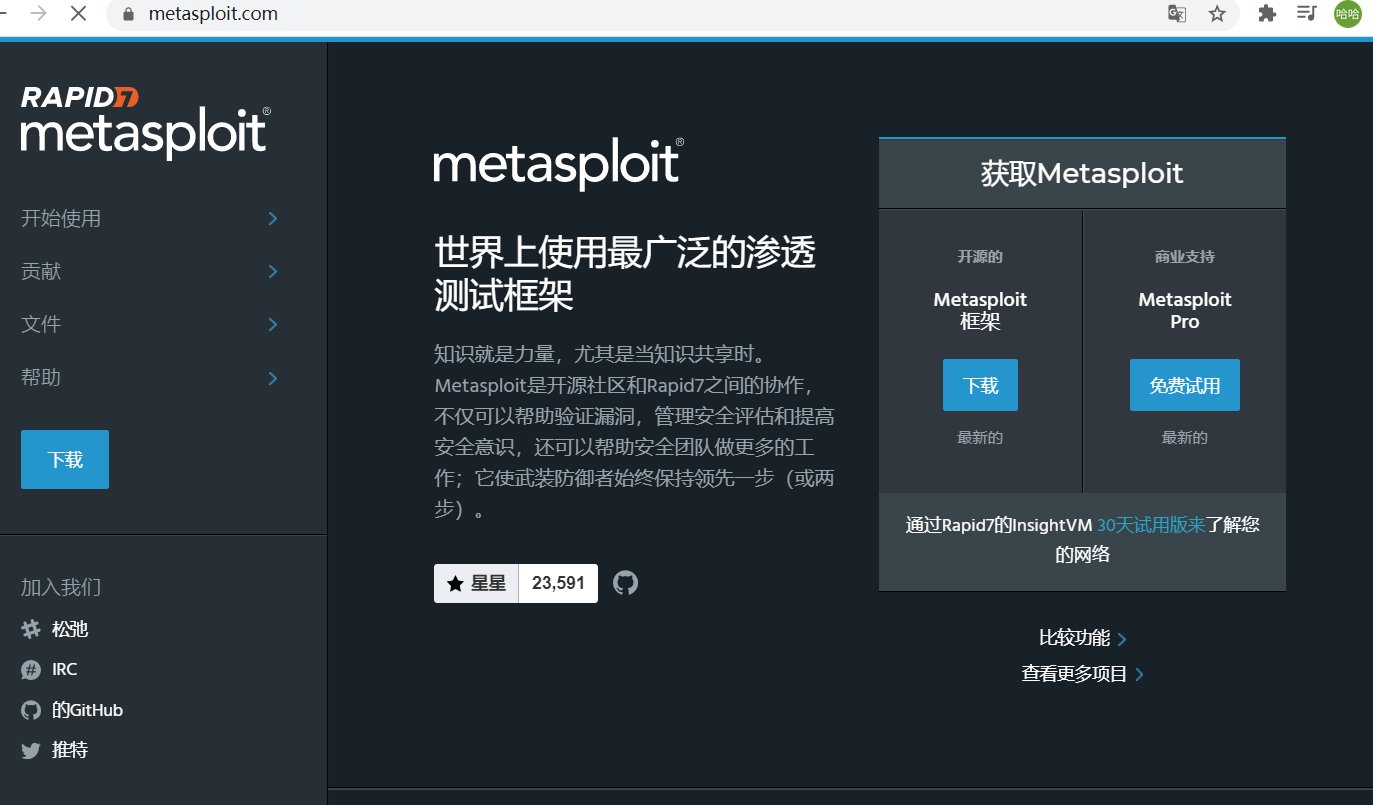This screenshot has height=805, width=1373.
Task: Expand the 开始使用 menu chevron
Action: tap(273, 218)
